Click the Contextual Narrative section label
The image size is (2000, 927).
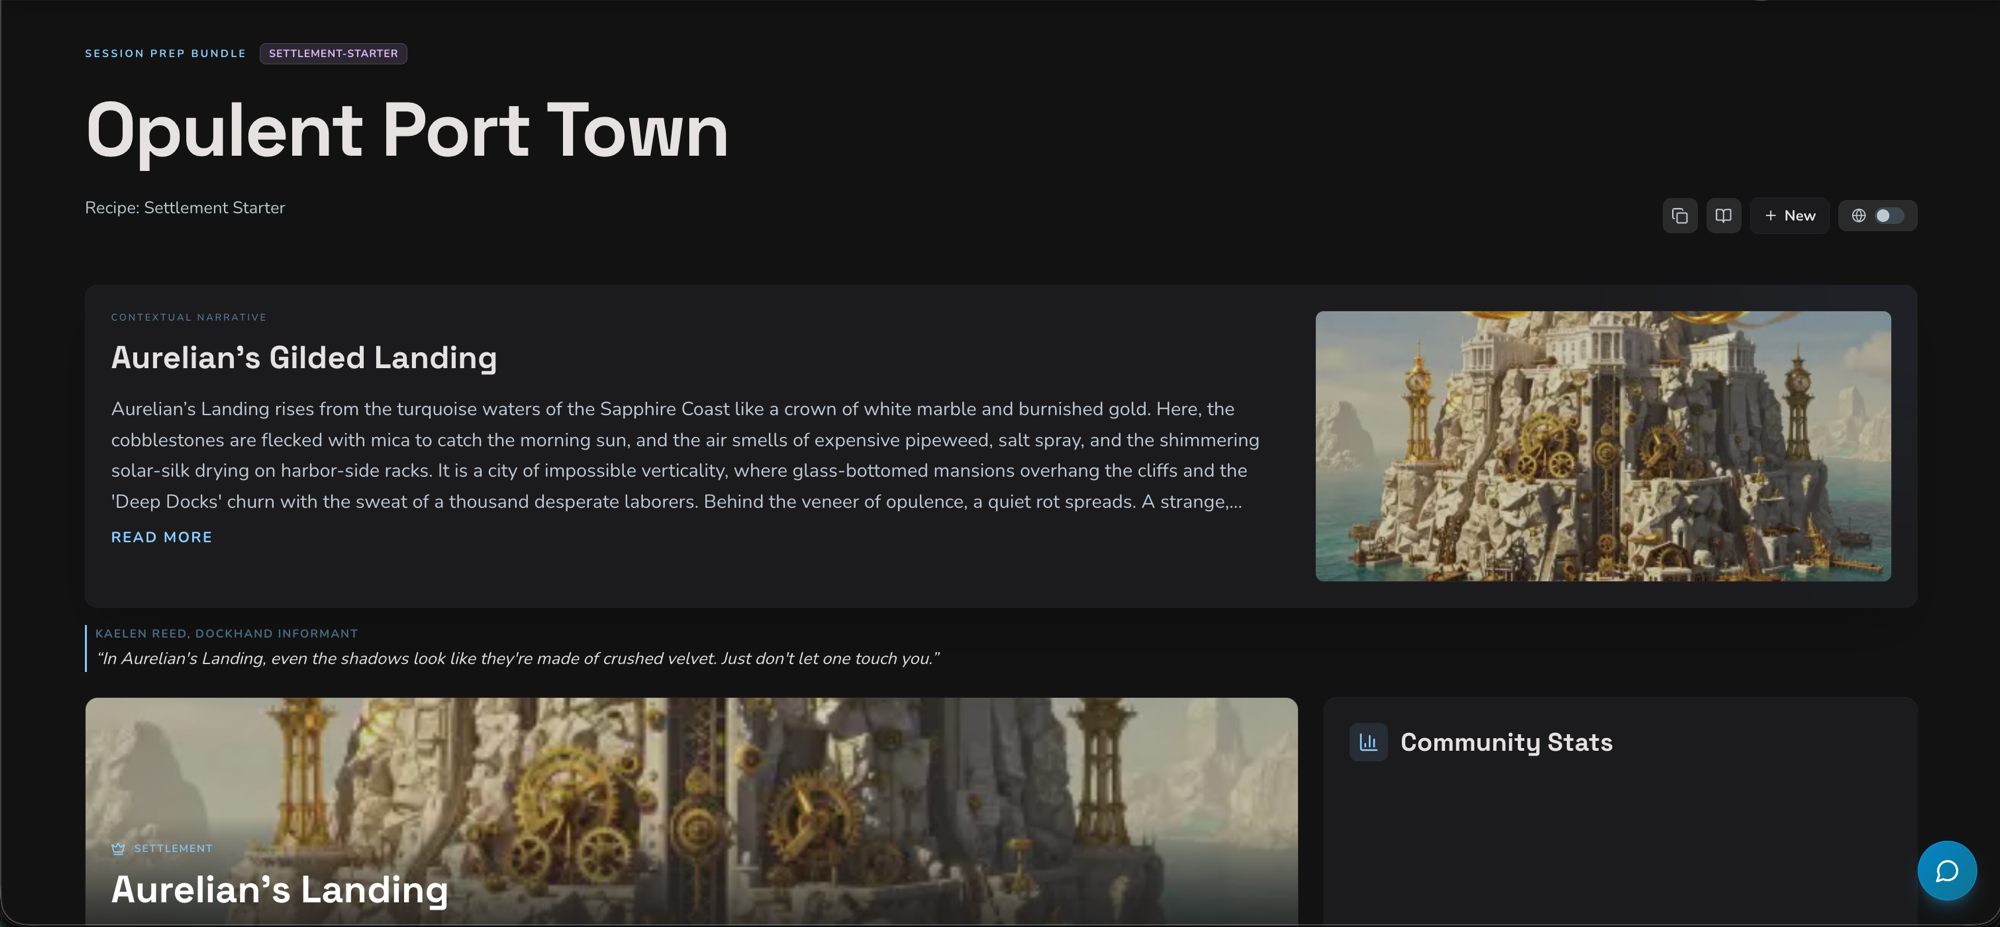point(189,317)
